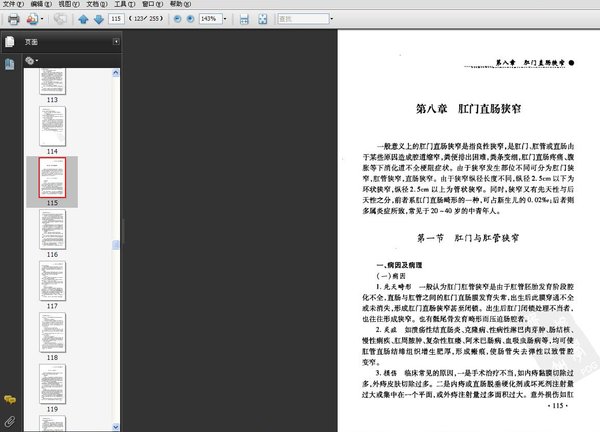Expand the thumbnail options gear dropdown

click(32, 61)
